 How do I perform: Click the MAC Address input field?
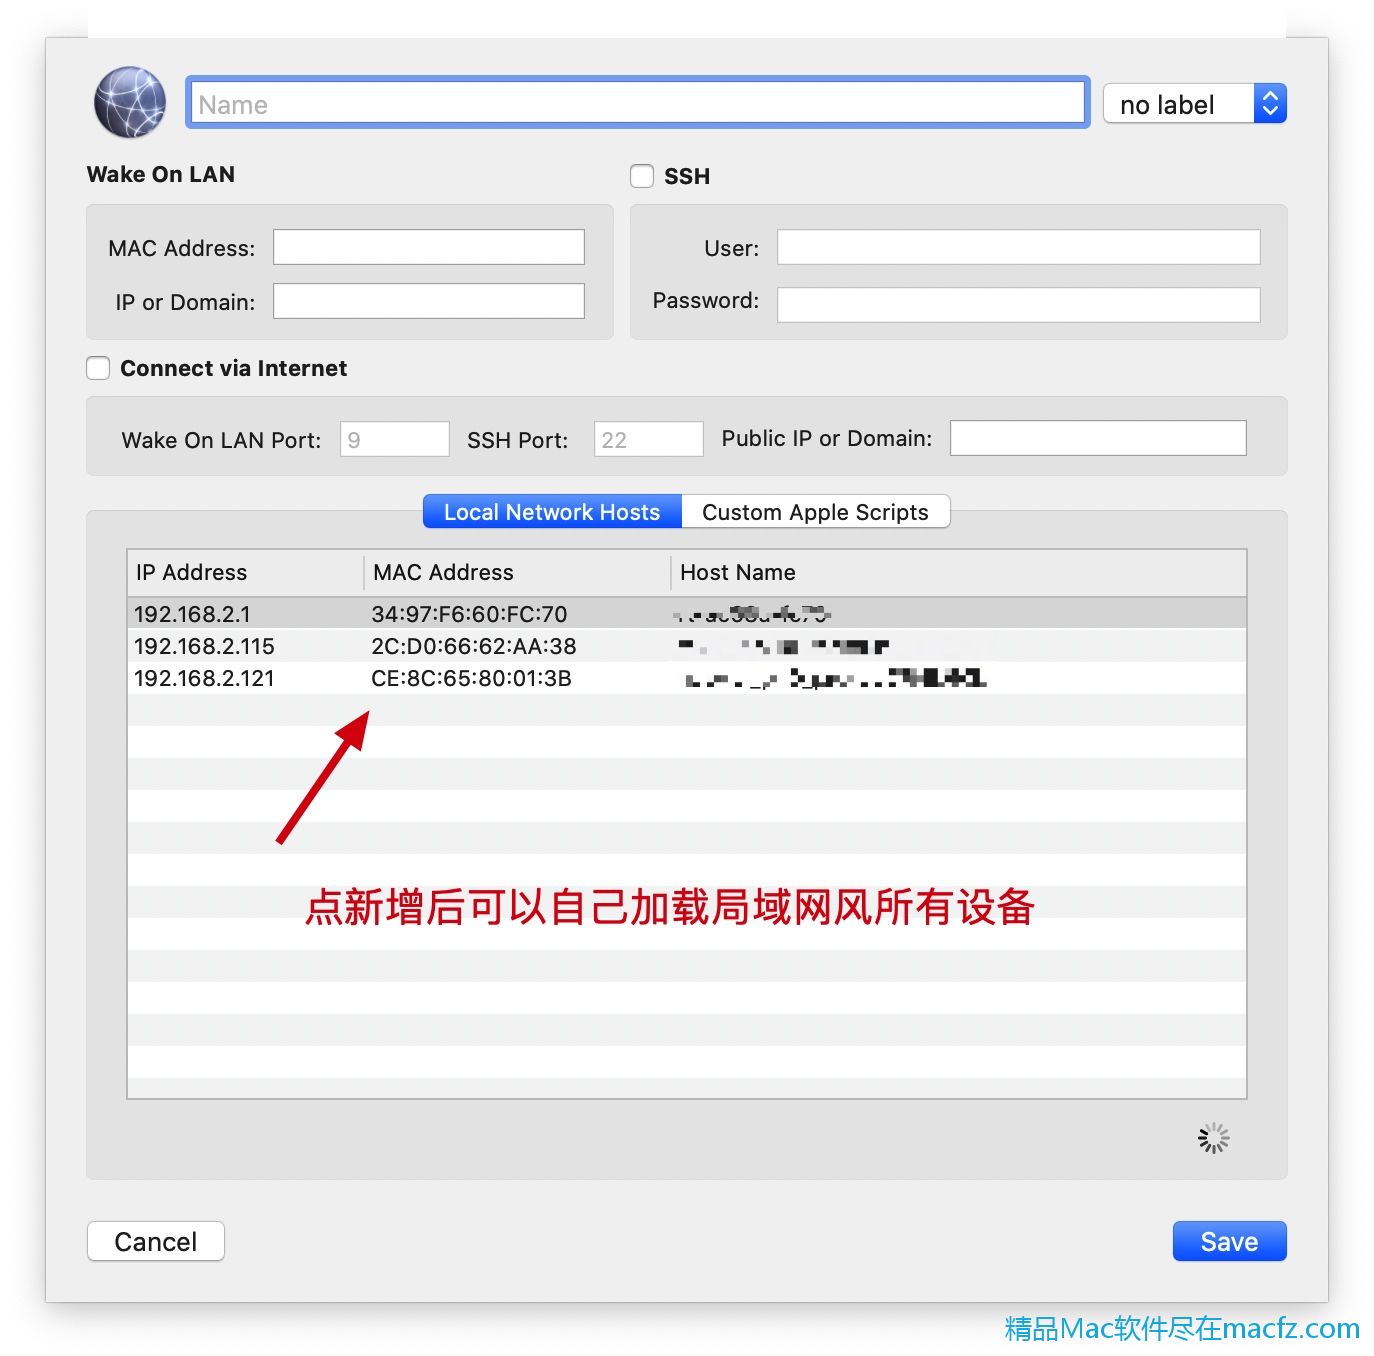(429, 247)
